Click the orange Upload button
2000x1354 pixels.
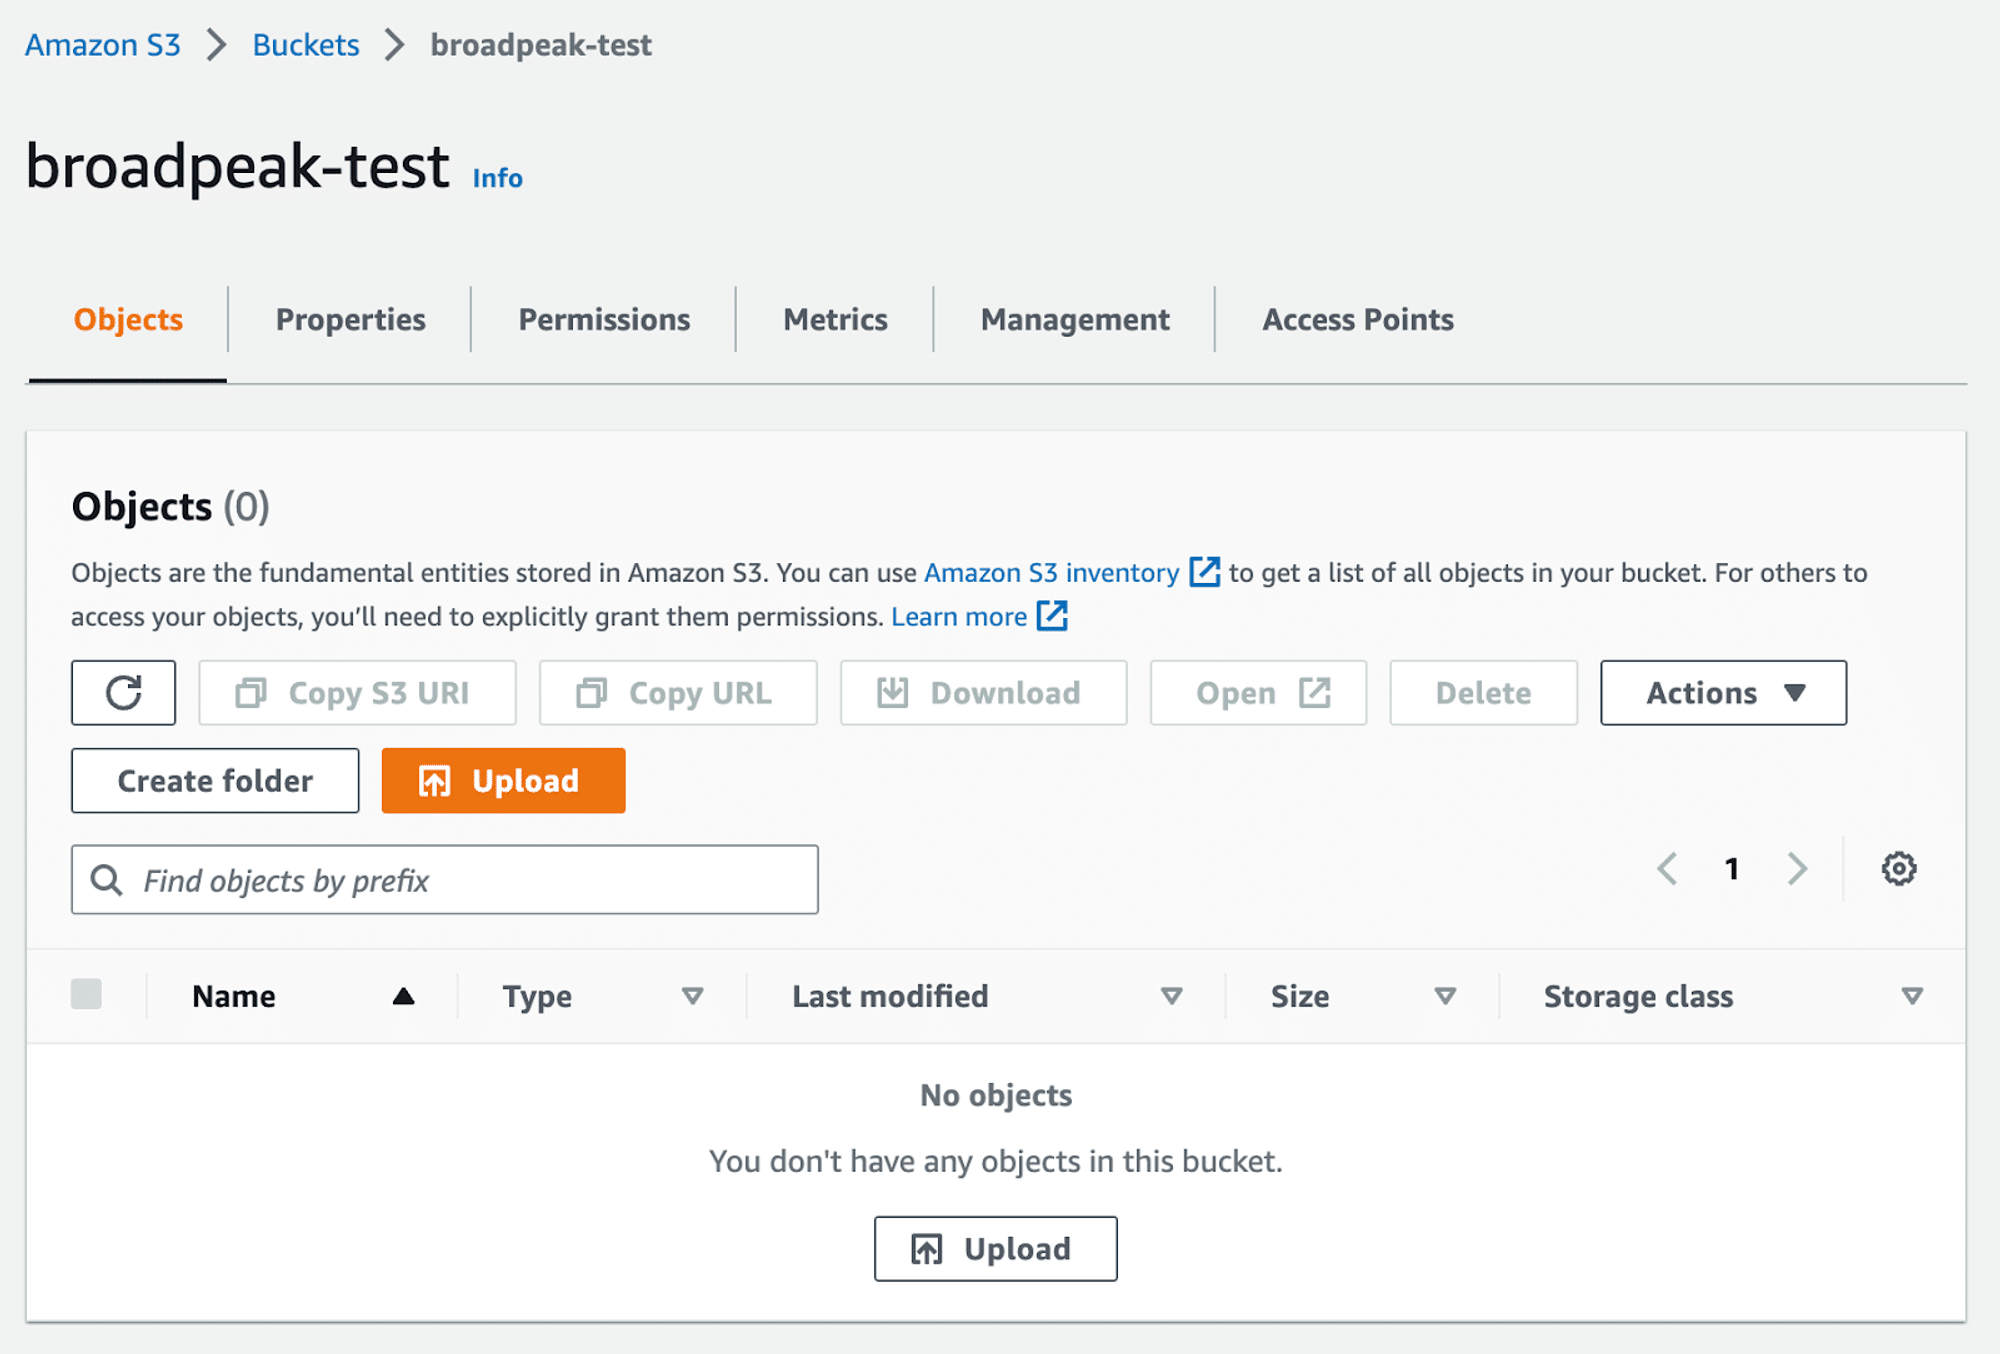[503, 781]
